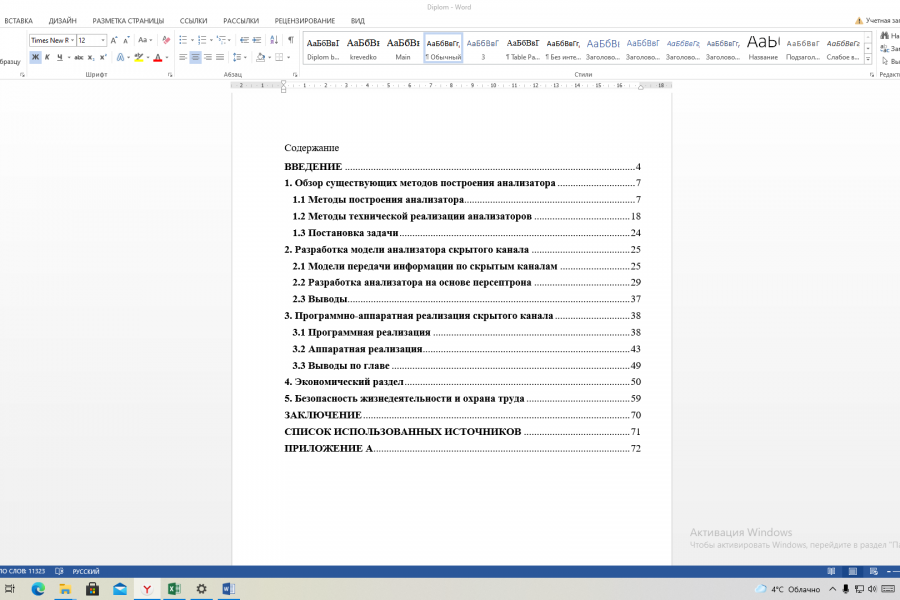Image resolution: width=900 pixels, height=600 pixels.
Task: Open the РАССЫЛКИ ribbon tab
Action: coord(241,21)
